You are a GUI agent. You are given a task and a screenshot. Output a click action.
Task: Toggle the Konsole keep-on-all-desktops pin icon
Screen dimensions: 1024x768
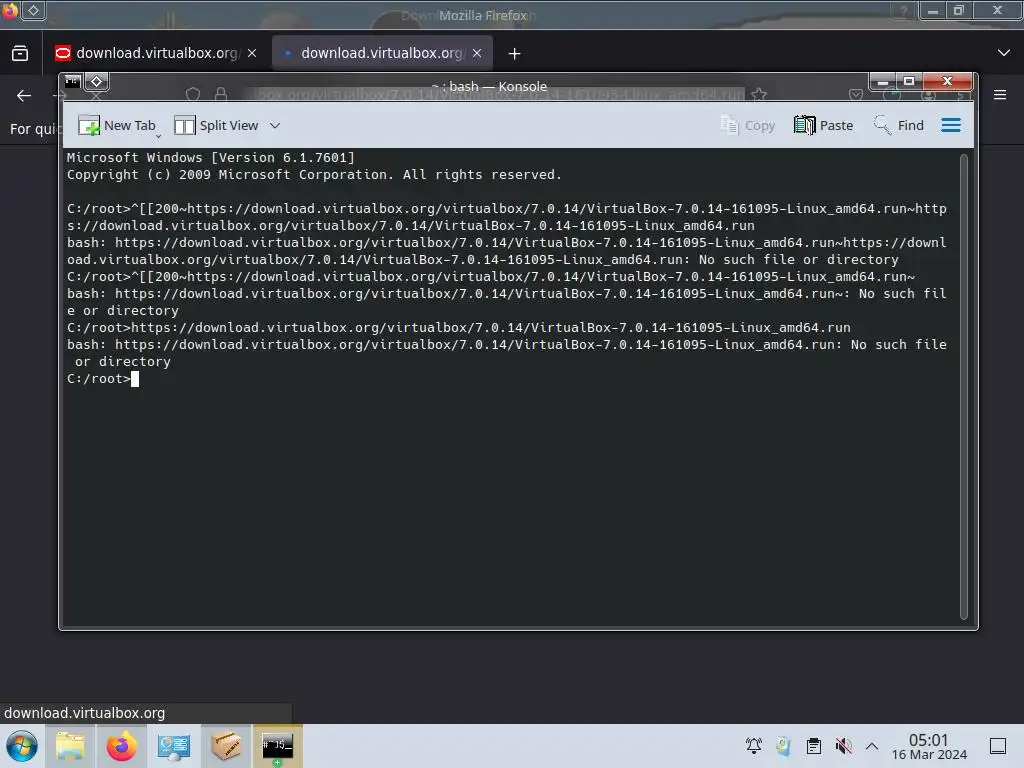[97, 82]
